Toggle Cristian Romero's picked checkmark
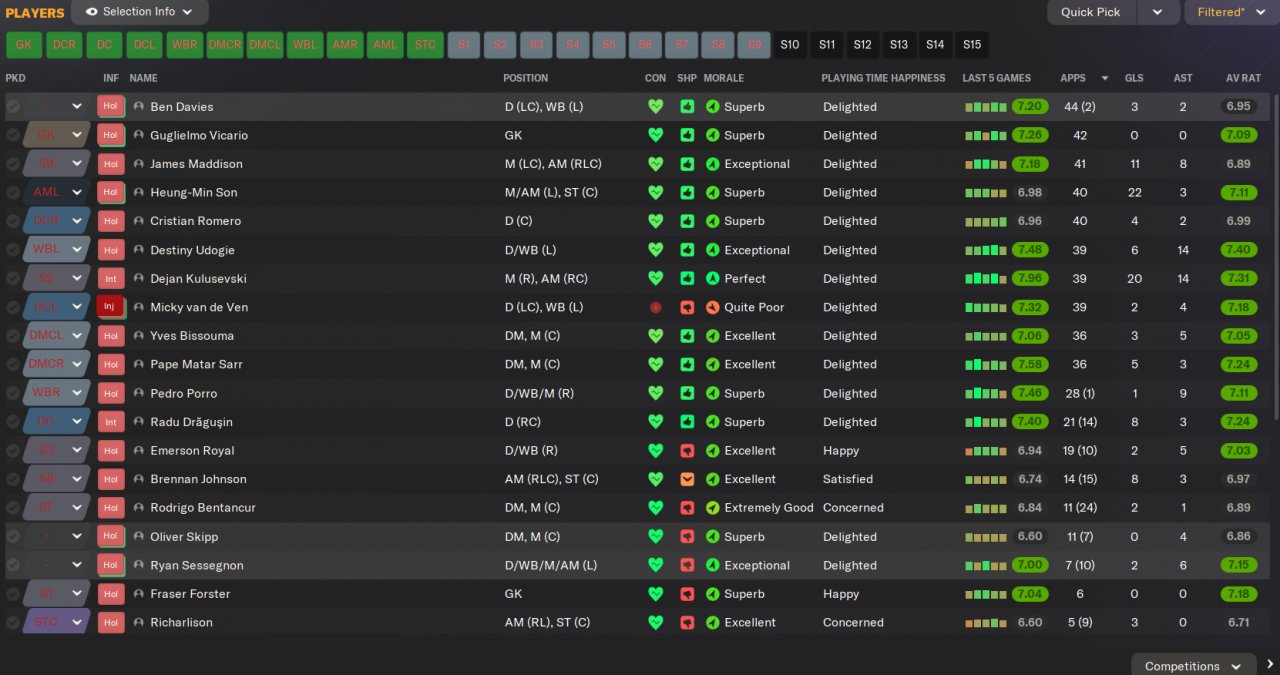 click(x=13, y=221)
